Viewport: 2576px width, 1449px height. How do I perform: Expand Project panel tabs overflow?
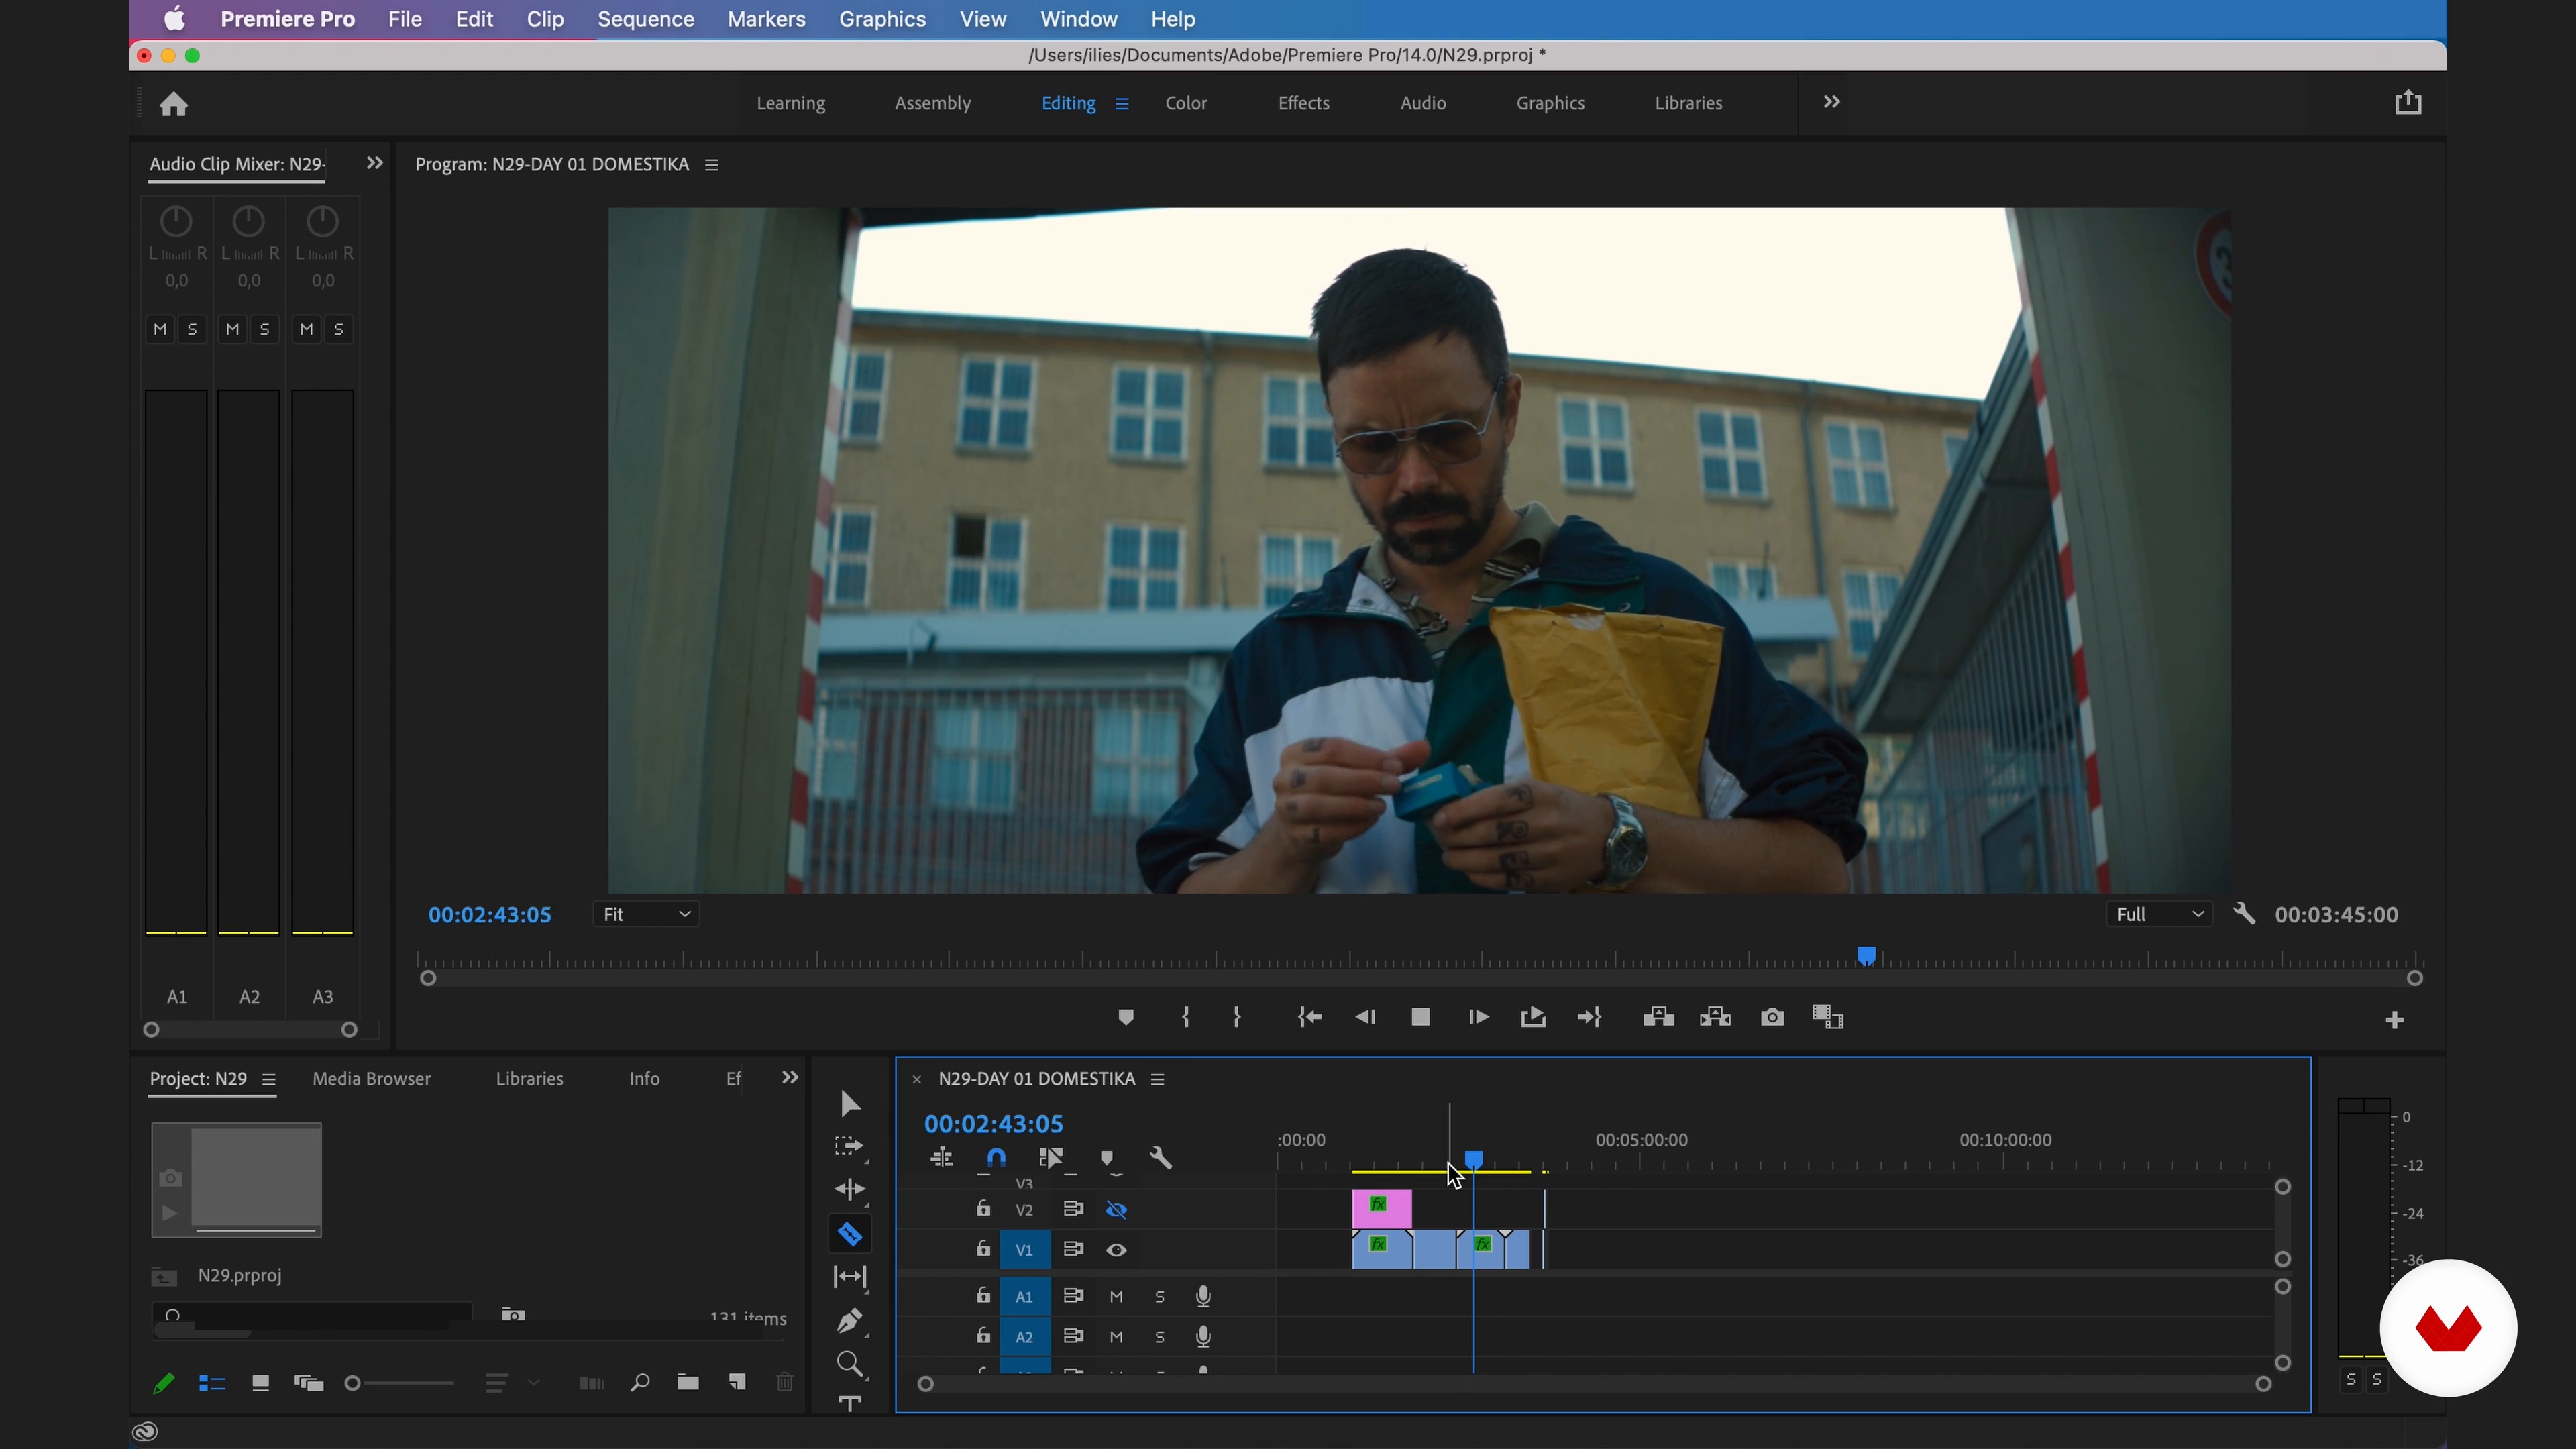coord(790,1077)
